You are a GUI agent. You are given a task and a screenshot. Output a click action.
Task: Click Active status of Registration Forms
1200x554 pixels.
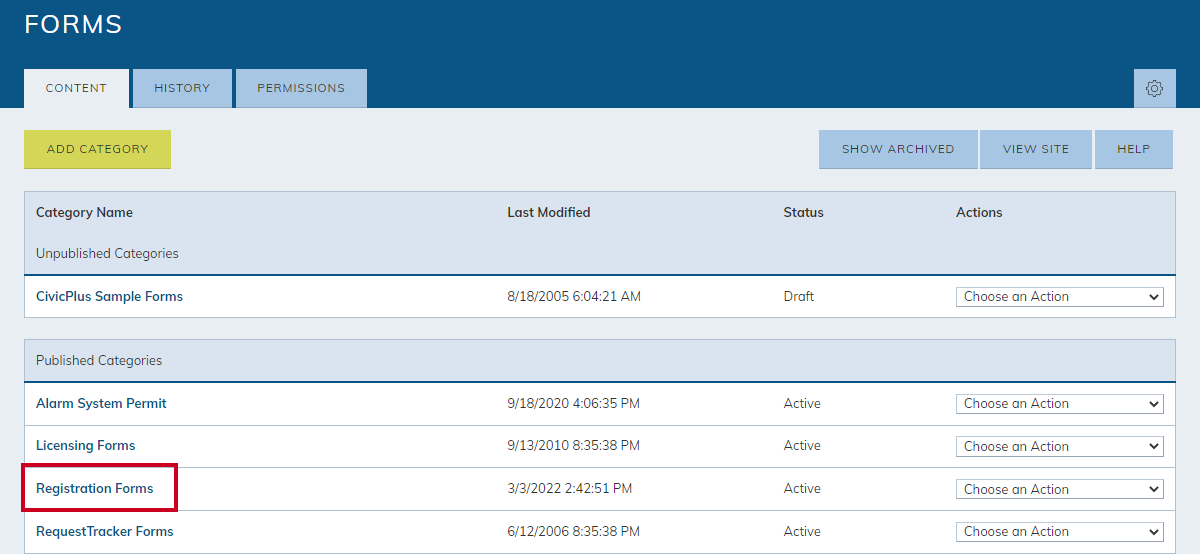pos(802,488)
